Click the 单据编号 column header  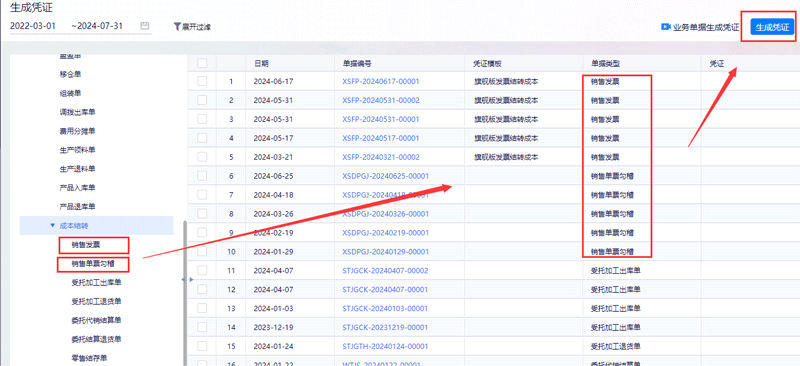pos(357,63)
